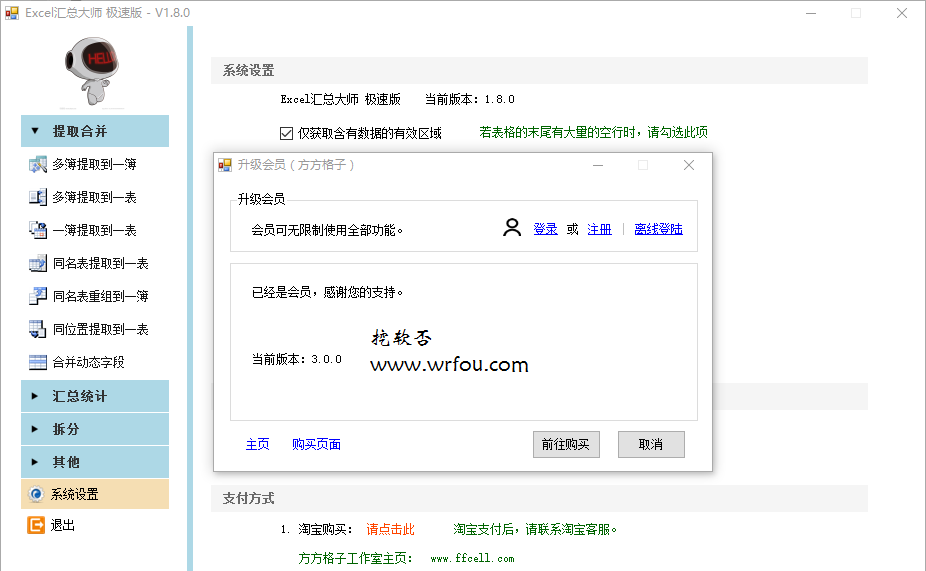Screen dimensions: 926x571
Task: Click the 当前版本: 3.0.0 text in dialog
Action: (296, 359)
